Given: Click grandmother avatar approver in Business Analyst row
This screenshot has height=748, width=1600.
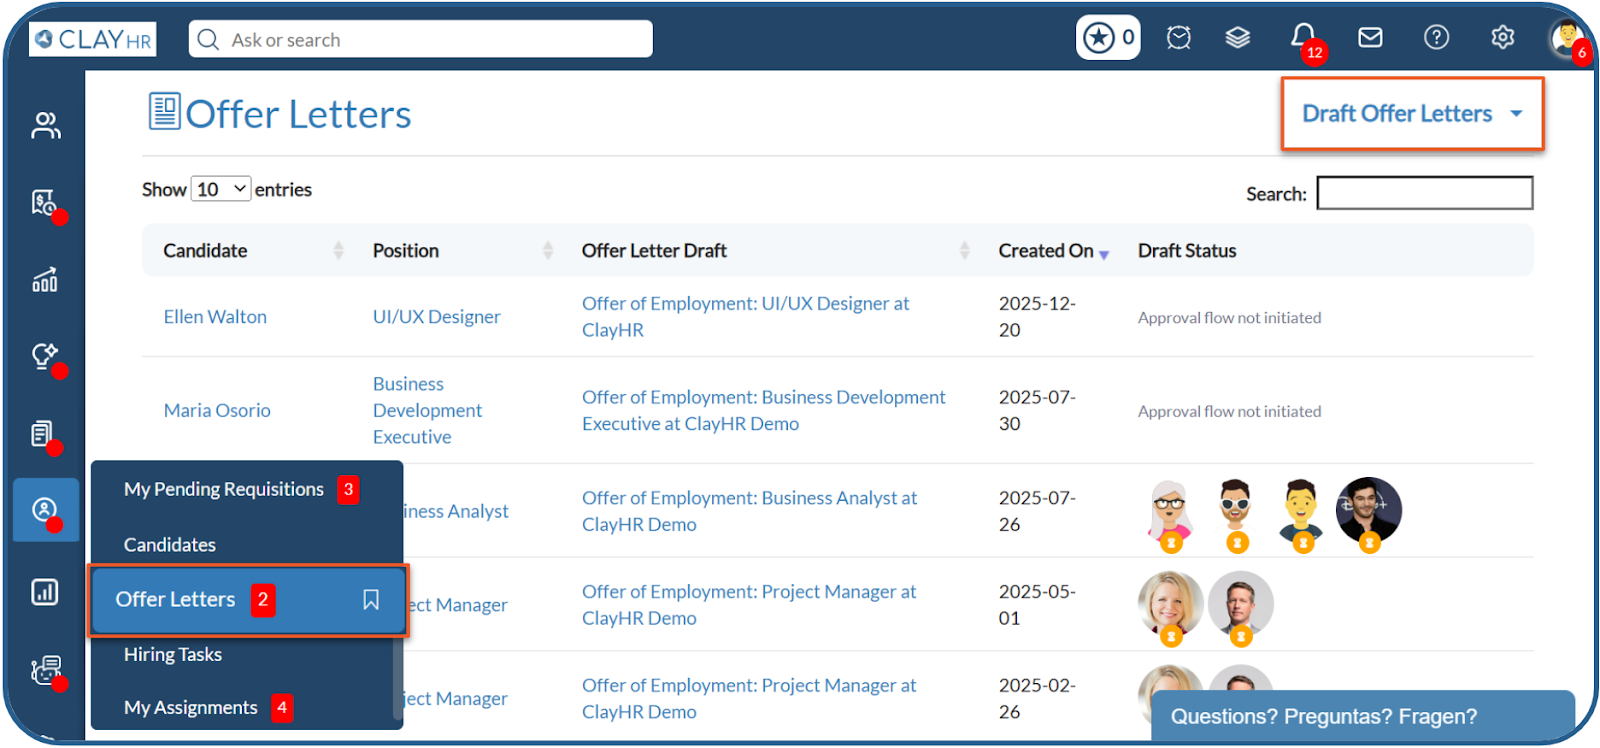Looking at the screenshot, I should click(1169, 513).
